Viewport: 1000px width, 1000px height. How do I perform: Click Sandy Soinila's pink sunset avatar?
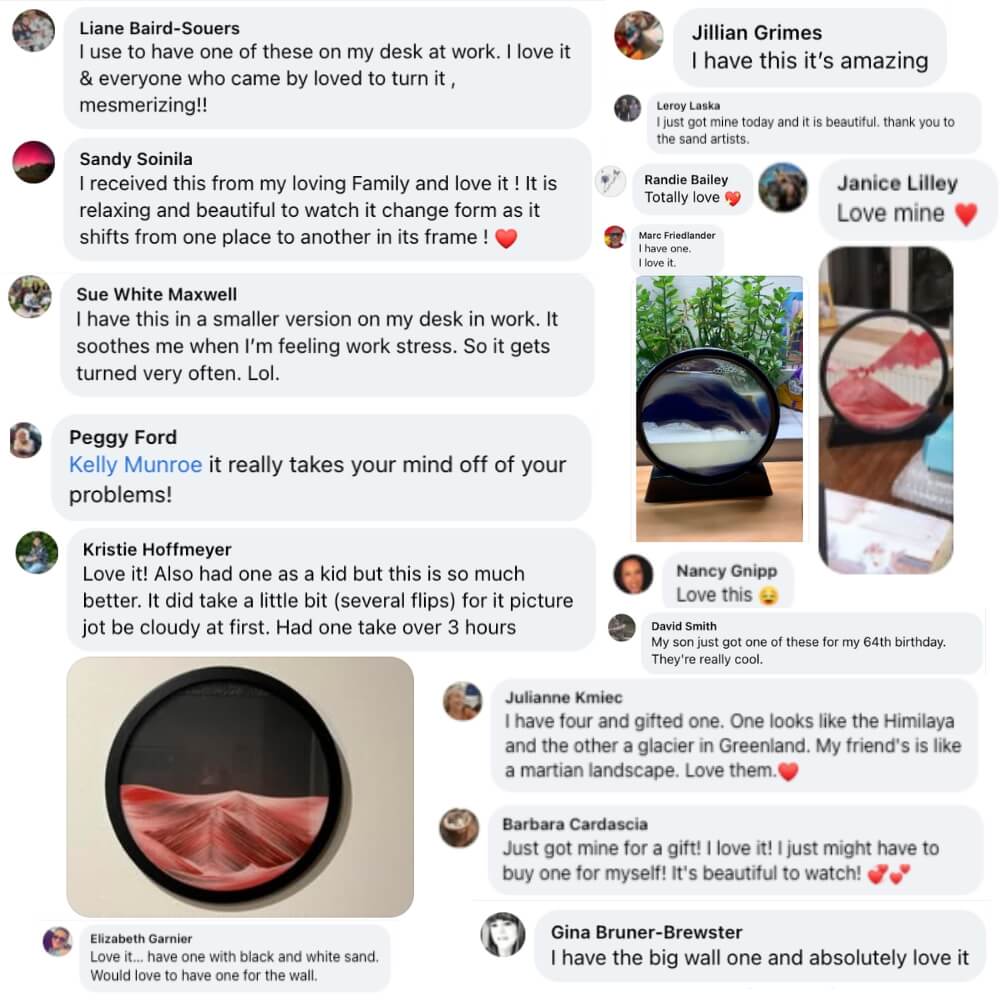point(33,162)
